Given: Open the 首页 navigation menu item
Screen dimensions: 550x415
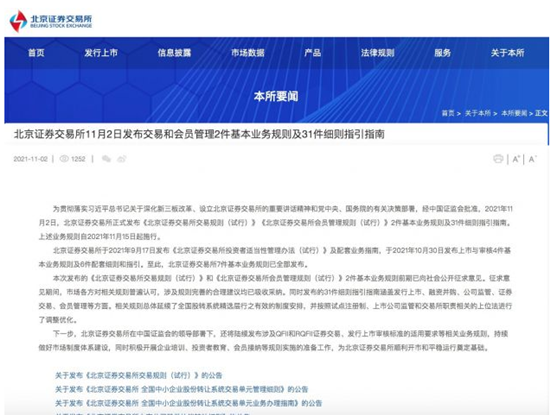Looking at the screenshot, I should (36, 53).
